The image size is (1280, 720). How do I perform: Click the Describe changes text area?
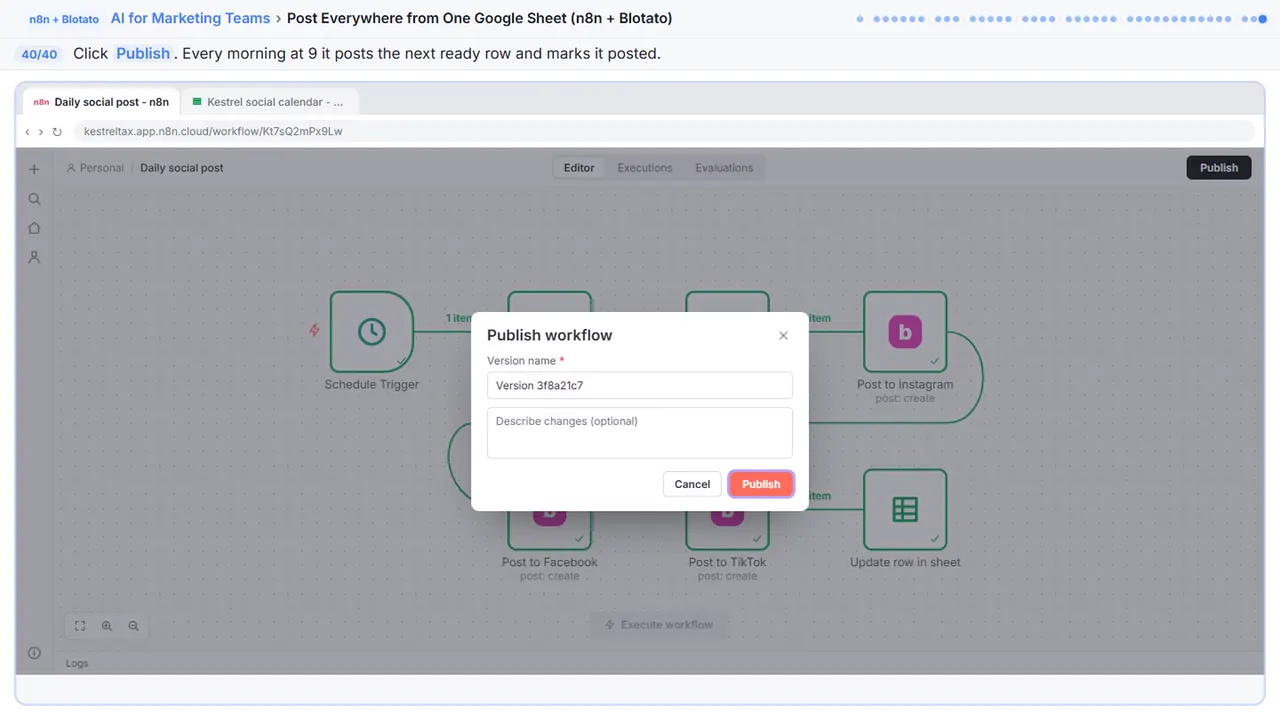(x=640, y=433)
